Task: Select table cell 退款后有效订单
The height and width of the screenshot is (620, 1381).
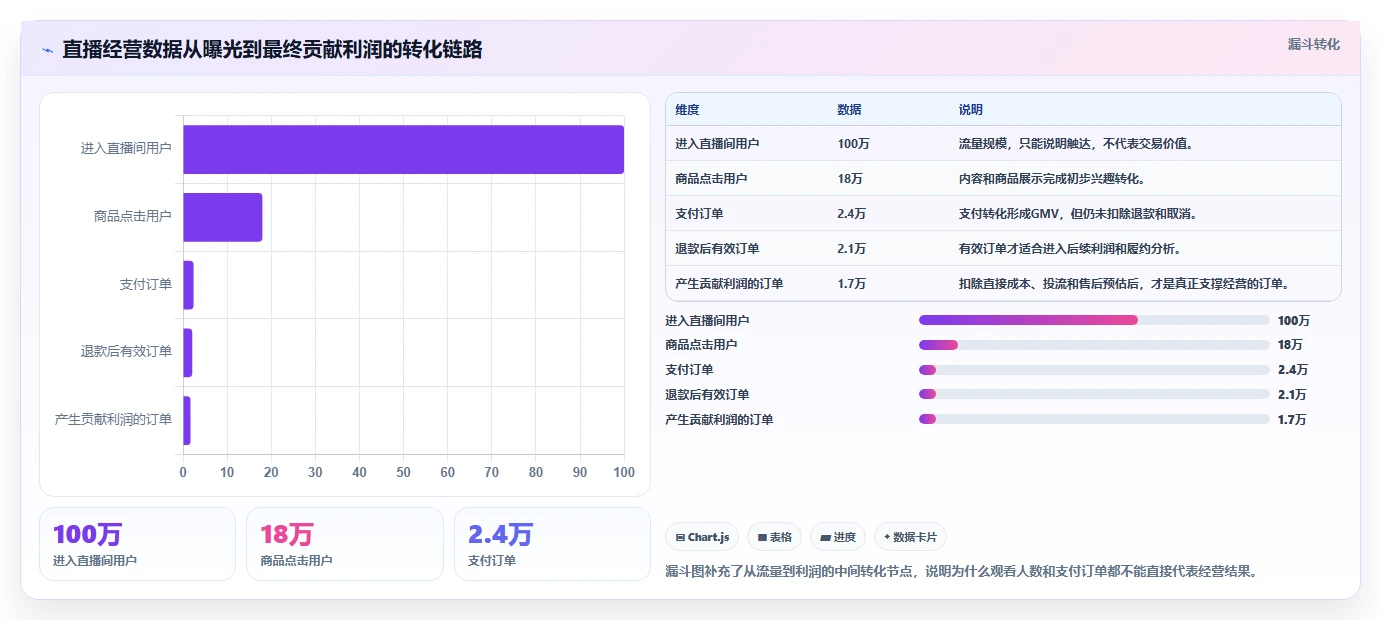Action: [x=717, y=249]
